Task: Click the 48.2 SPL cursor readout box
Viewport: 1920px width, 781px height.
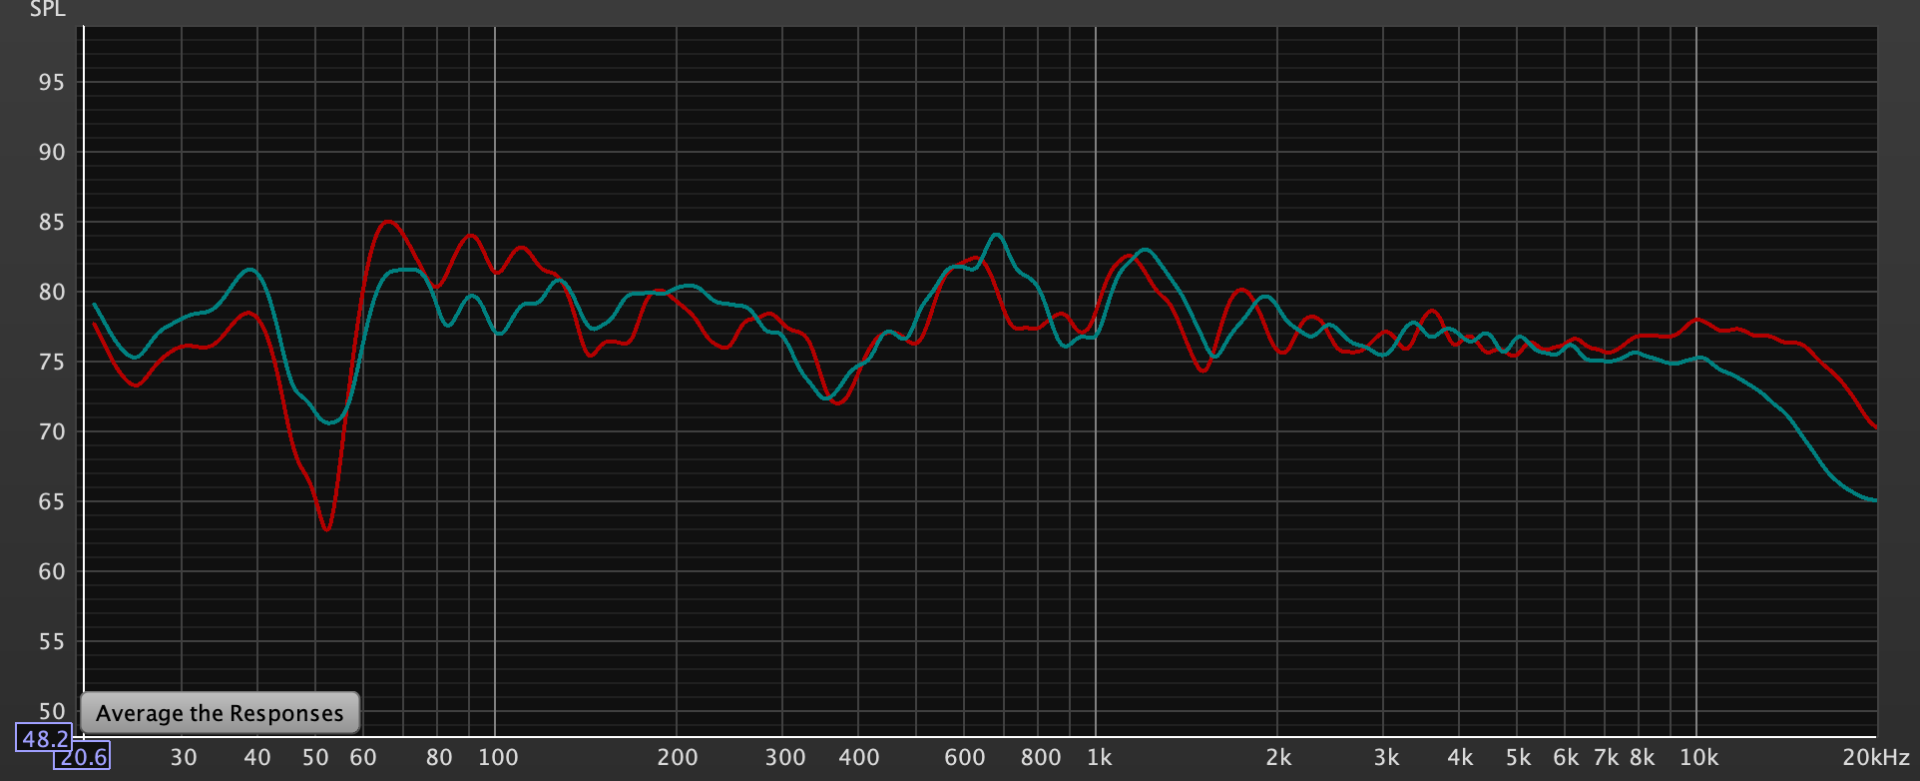Action: pyautogui.click(x=44, y=738)
